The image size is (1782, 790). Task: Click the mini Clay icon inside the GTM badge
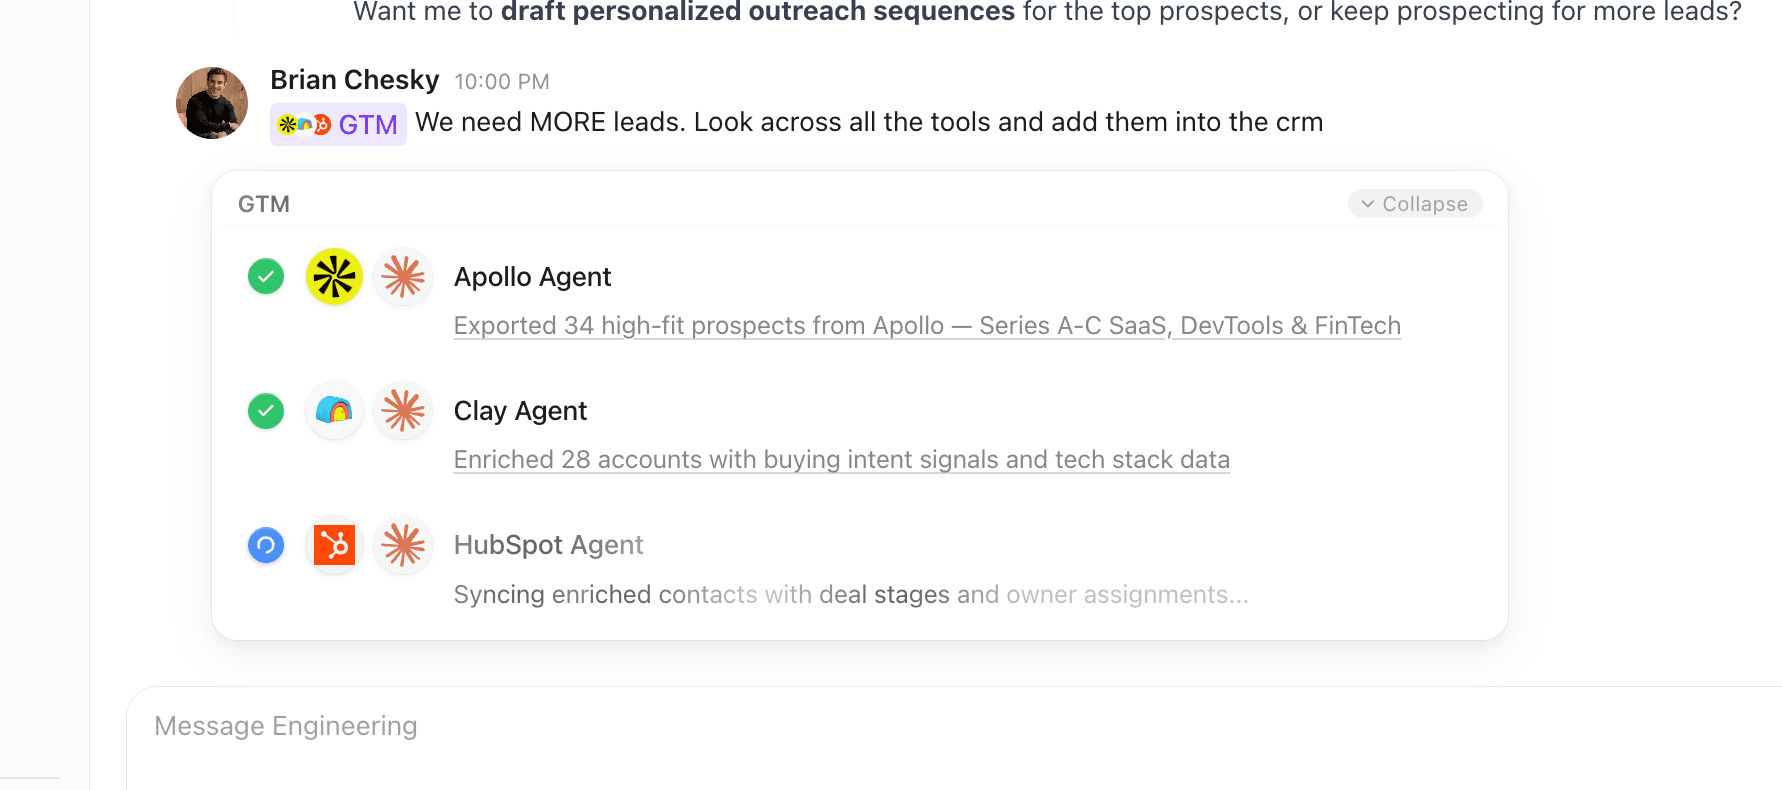click(x=304, y=124)
